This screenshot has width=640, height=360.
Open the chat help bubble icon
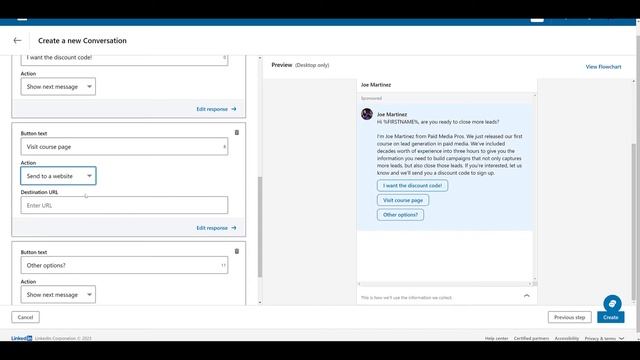(x=612, y=304)
